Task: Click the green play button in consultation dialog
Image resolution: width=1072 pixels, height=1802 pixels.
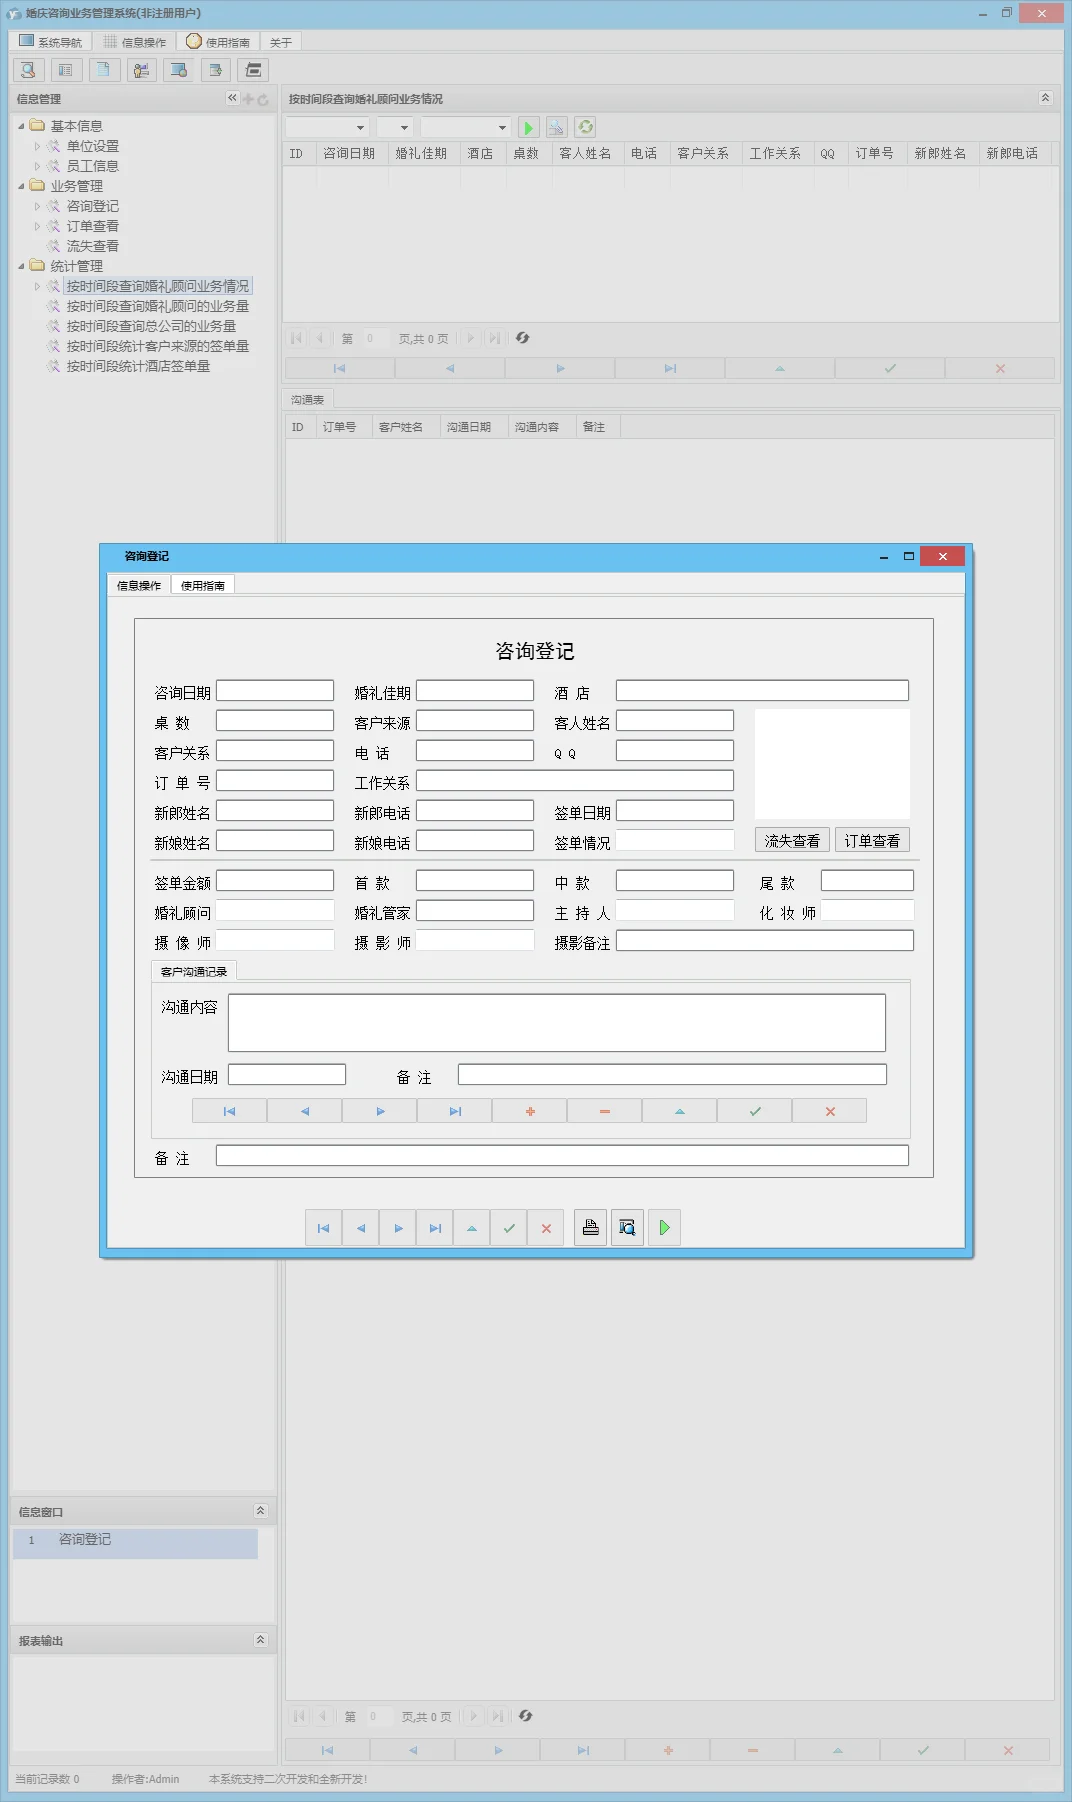Action: [664, 1228]
